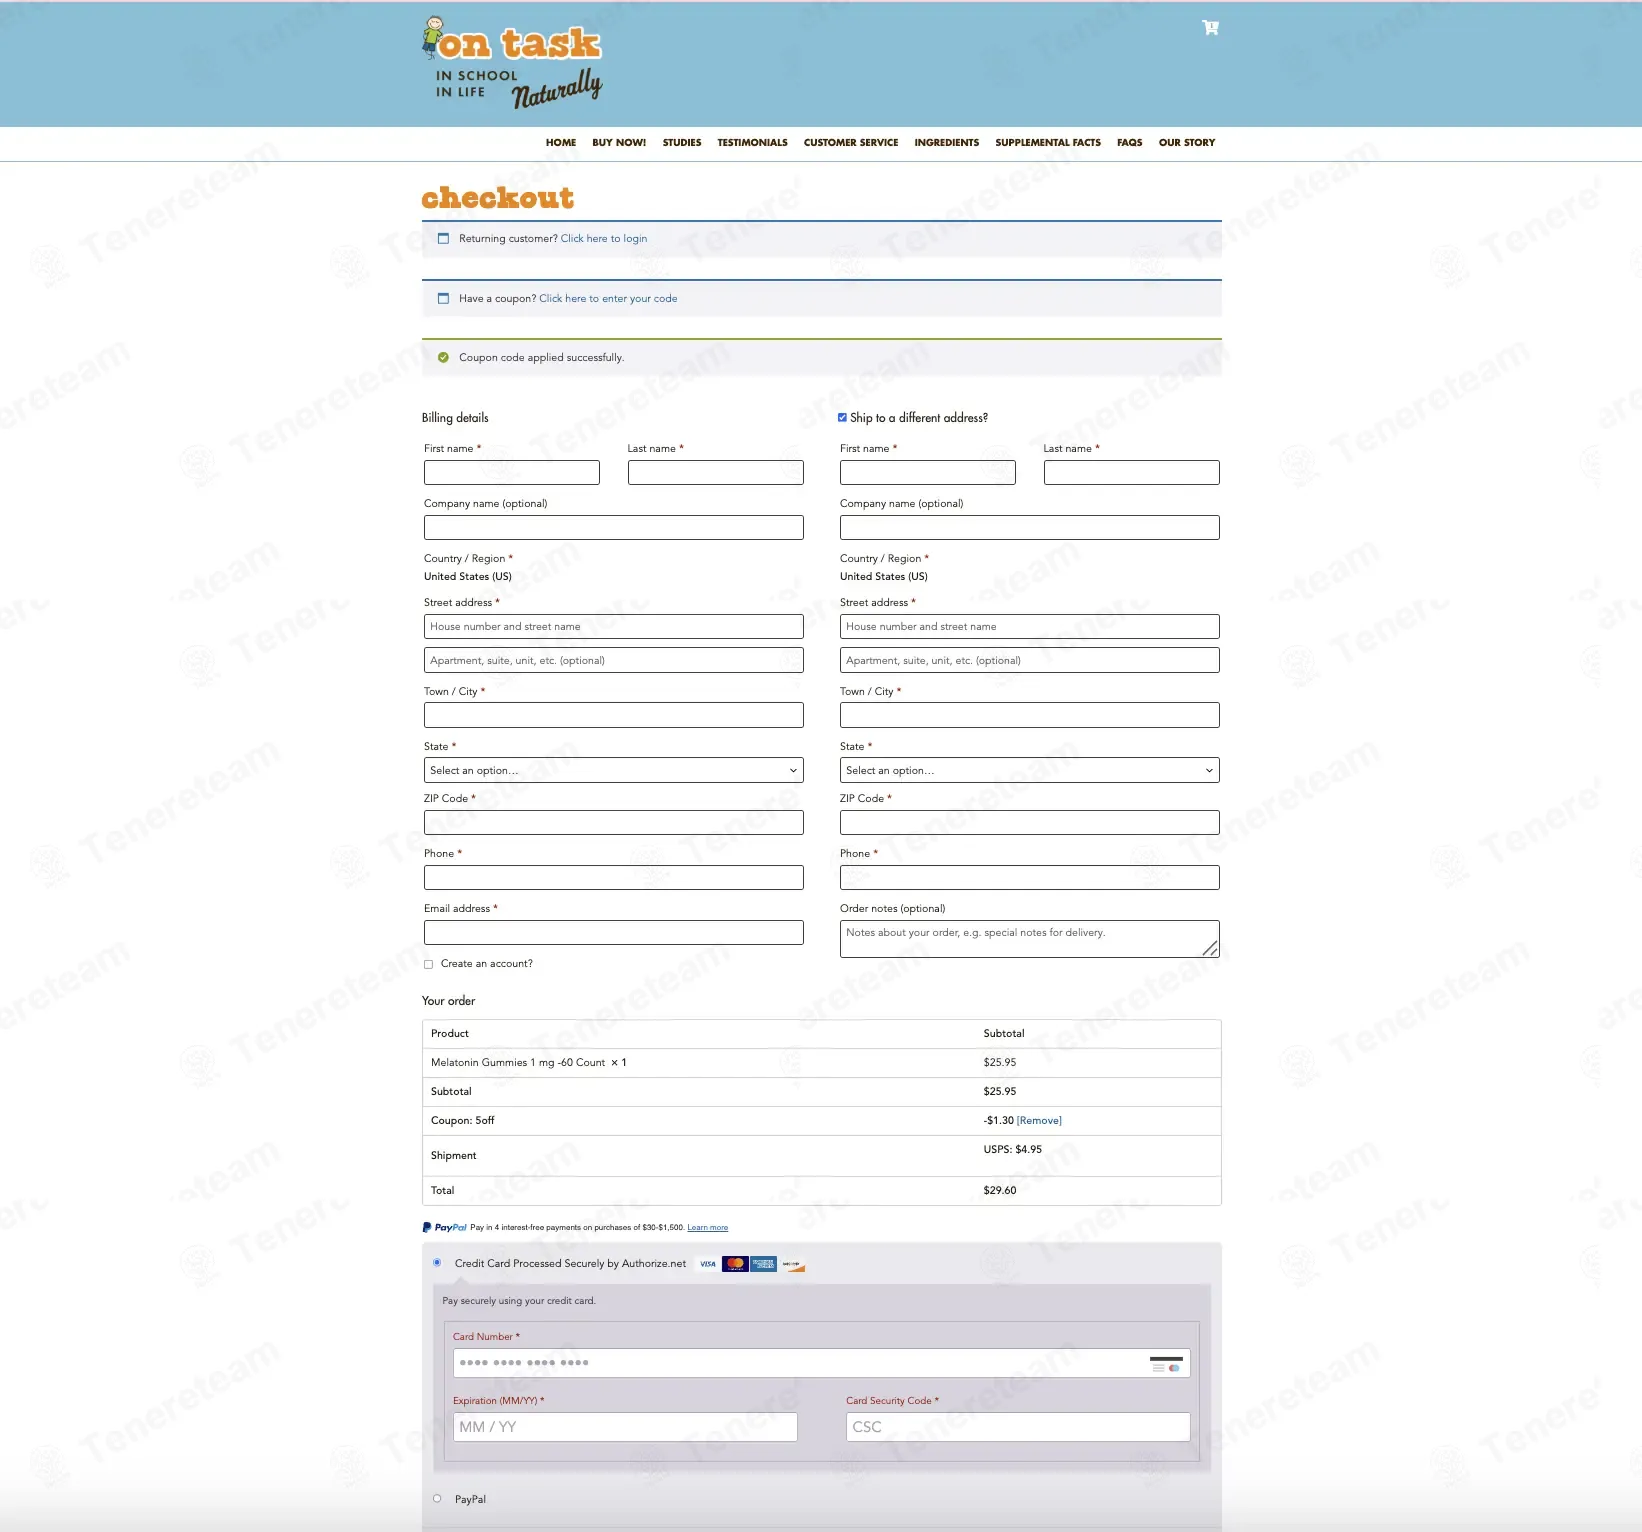Viewport: 1642px width, 1532px height.
Task: Click the On Task logo
Action: pos(512,62)
